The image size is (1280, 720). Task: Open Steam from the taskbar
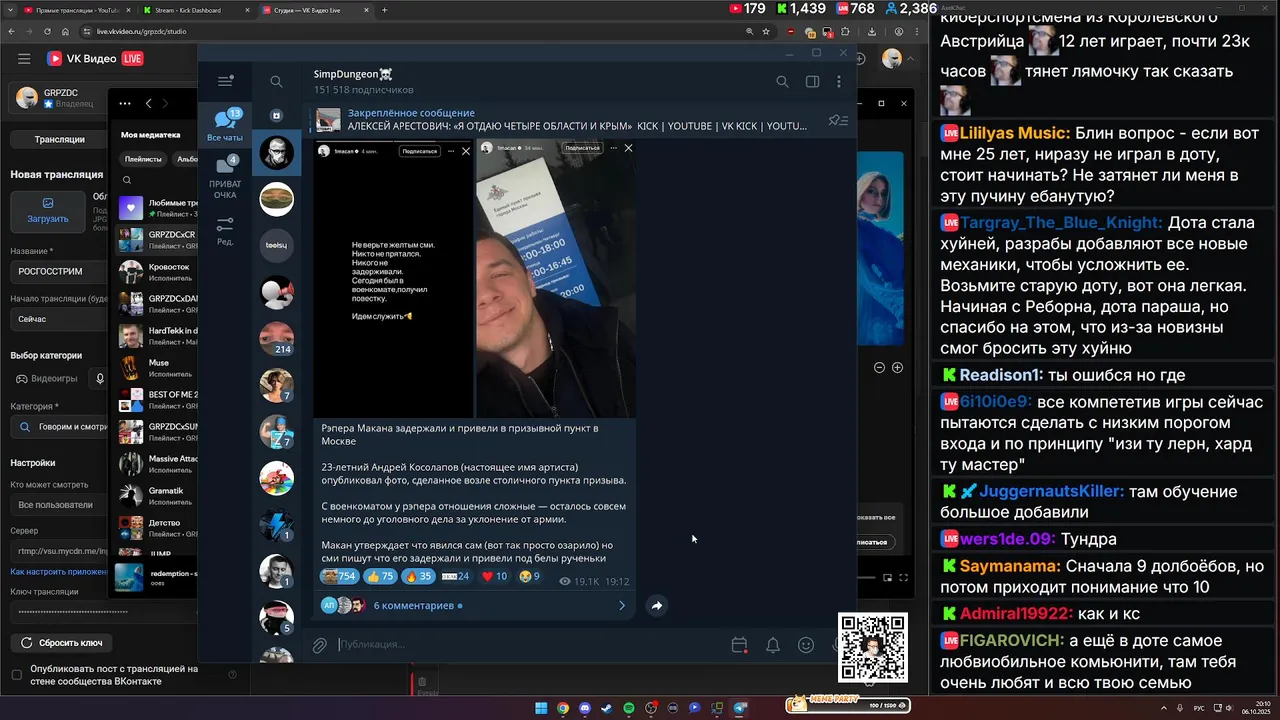point(607,708)
